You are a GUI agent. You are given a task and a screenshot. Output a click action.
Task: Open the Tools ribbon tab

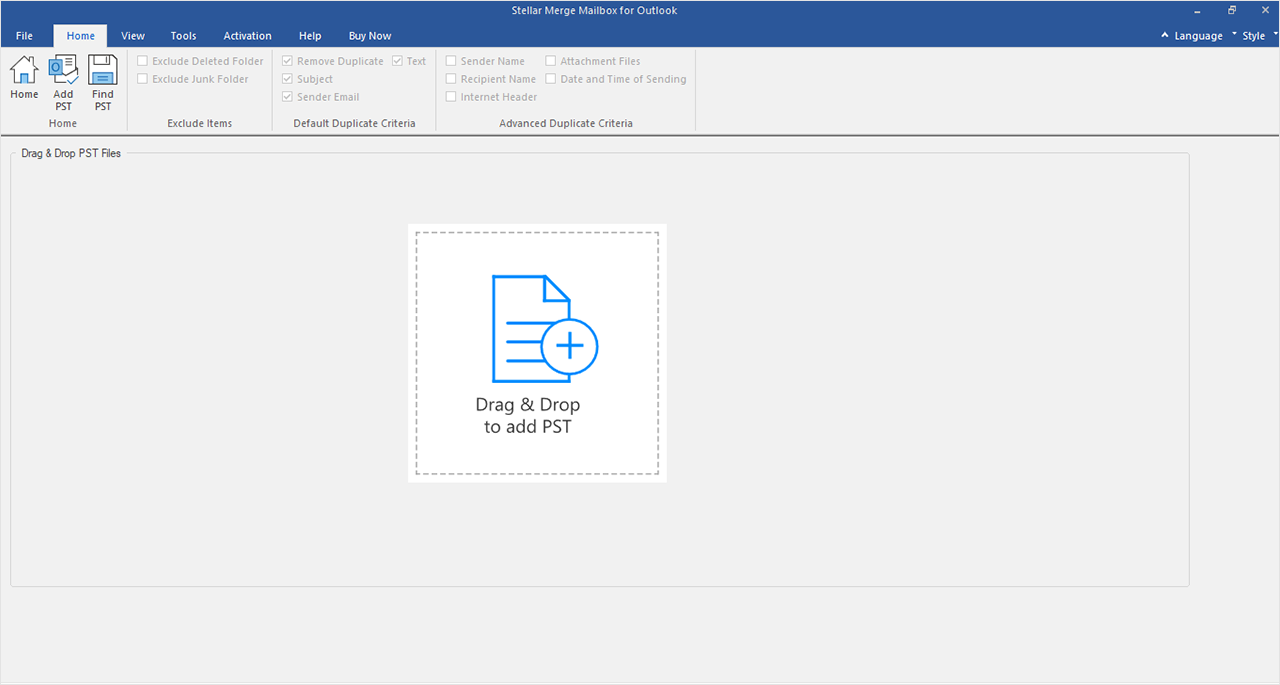click(x=183, y=36)
